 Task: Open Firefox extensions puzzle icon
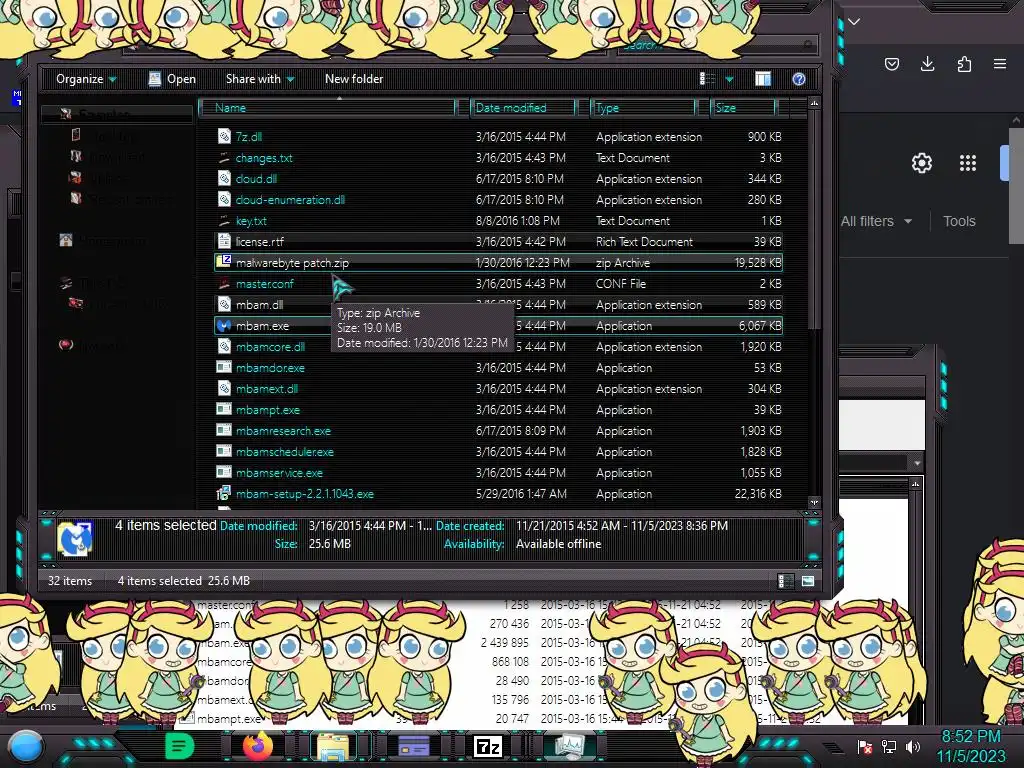pyautogui.click(x=964, y=64)
